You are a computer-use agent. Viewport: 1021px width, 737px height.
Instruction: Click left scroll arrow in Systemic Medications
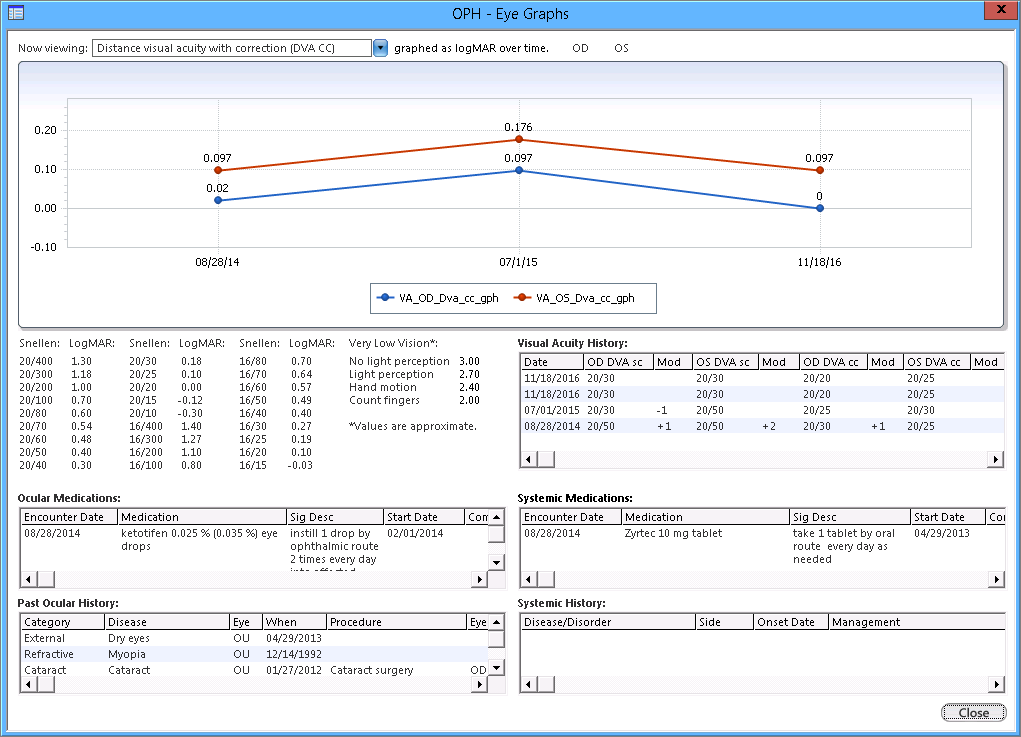pos(528,579)
